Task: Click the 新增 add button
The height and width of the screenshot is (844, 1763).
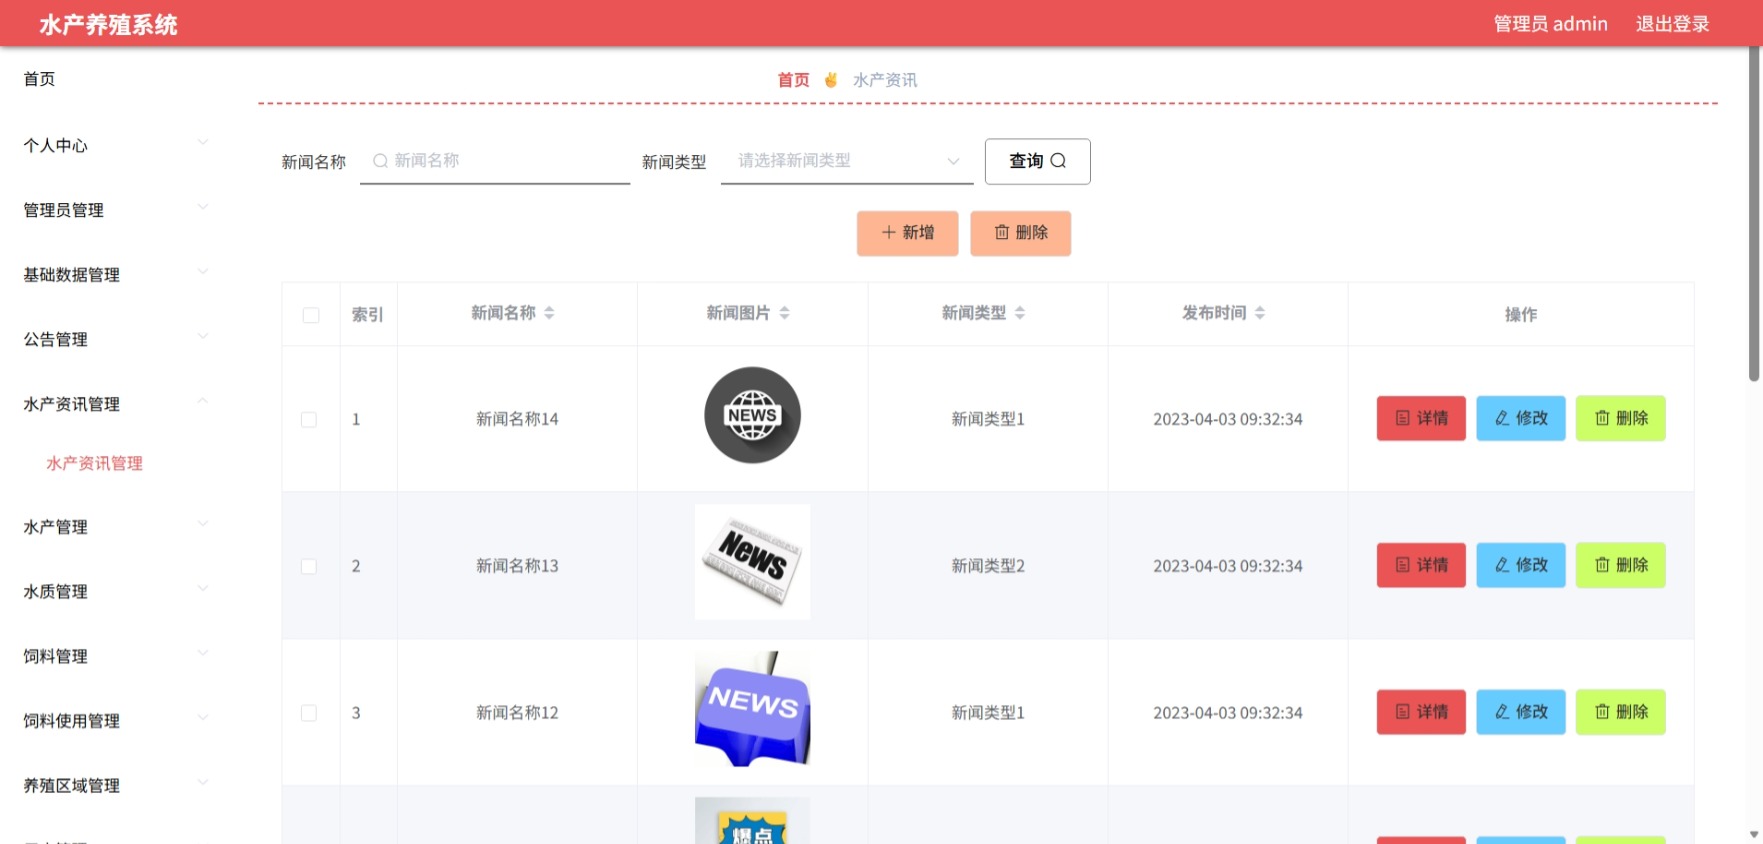Action: (908, 233)
